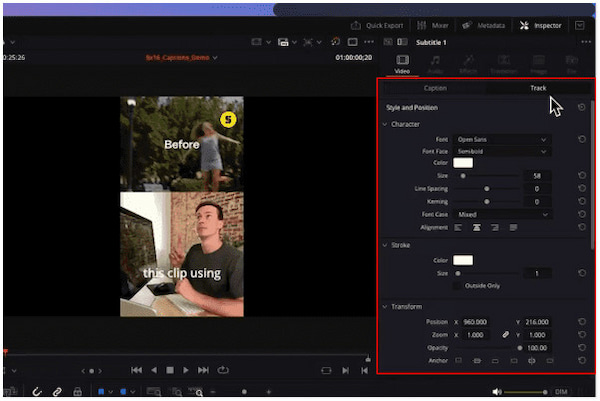Open the Font Case dropdown showing Mixed
Screen dimensions: 600x401
502,214
